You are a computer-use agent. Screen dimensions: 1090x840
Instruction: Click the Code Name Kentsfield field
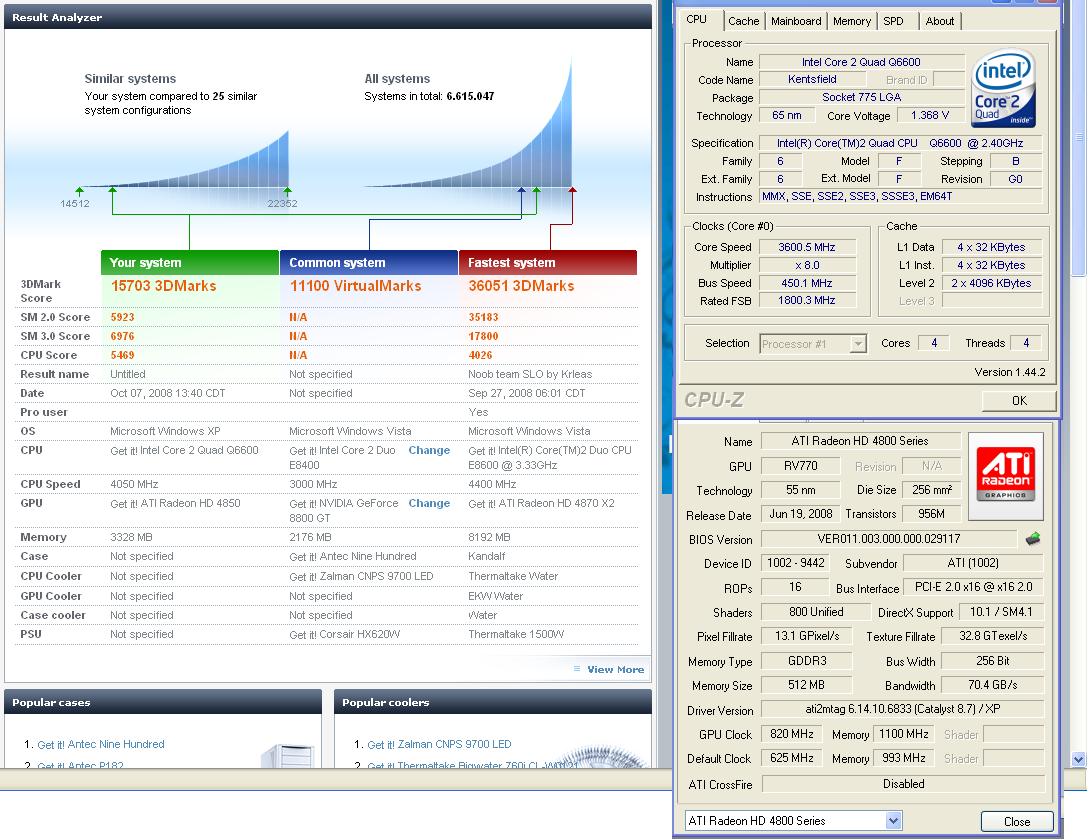pos(812,79)
